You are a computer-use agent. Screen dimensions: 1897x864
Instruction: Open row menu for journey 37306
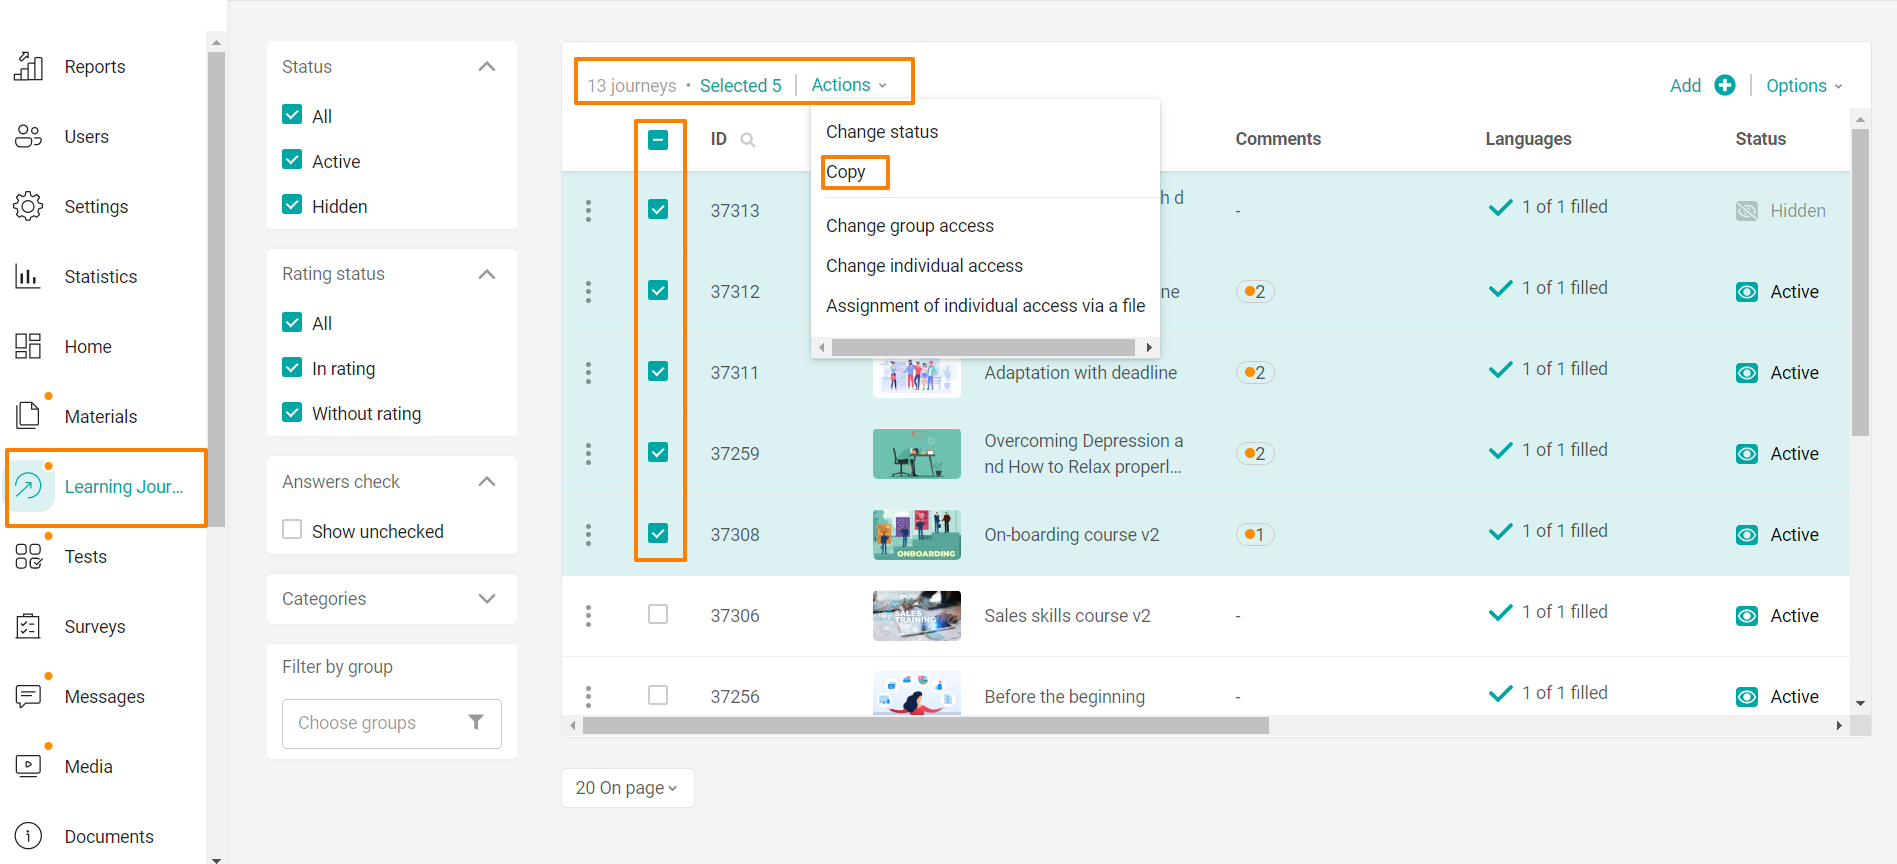(x=588, y=615)
